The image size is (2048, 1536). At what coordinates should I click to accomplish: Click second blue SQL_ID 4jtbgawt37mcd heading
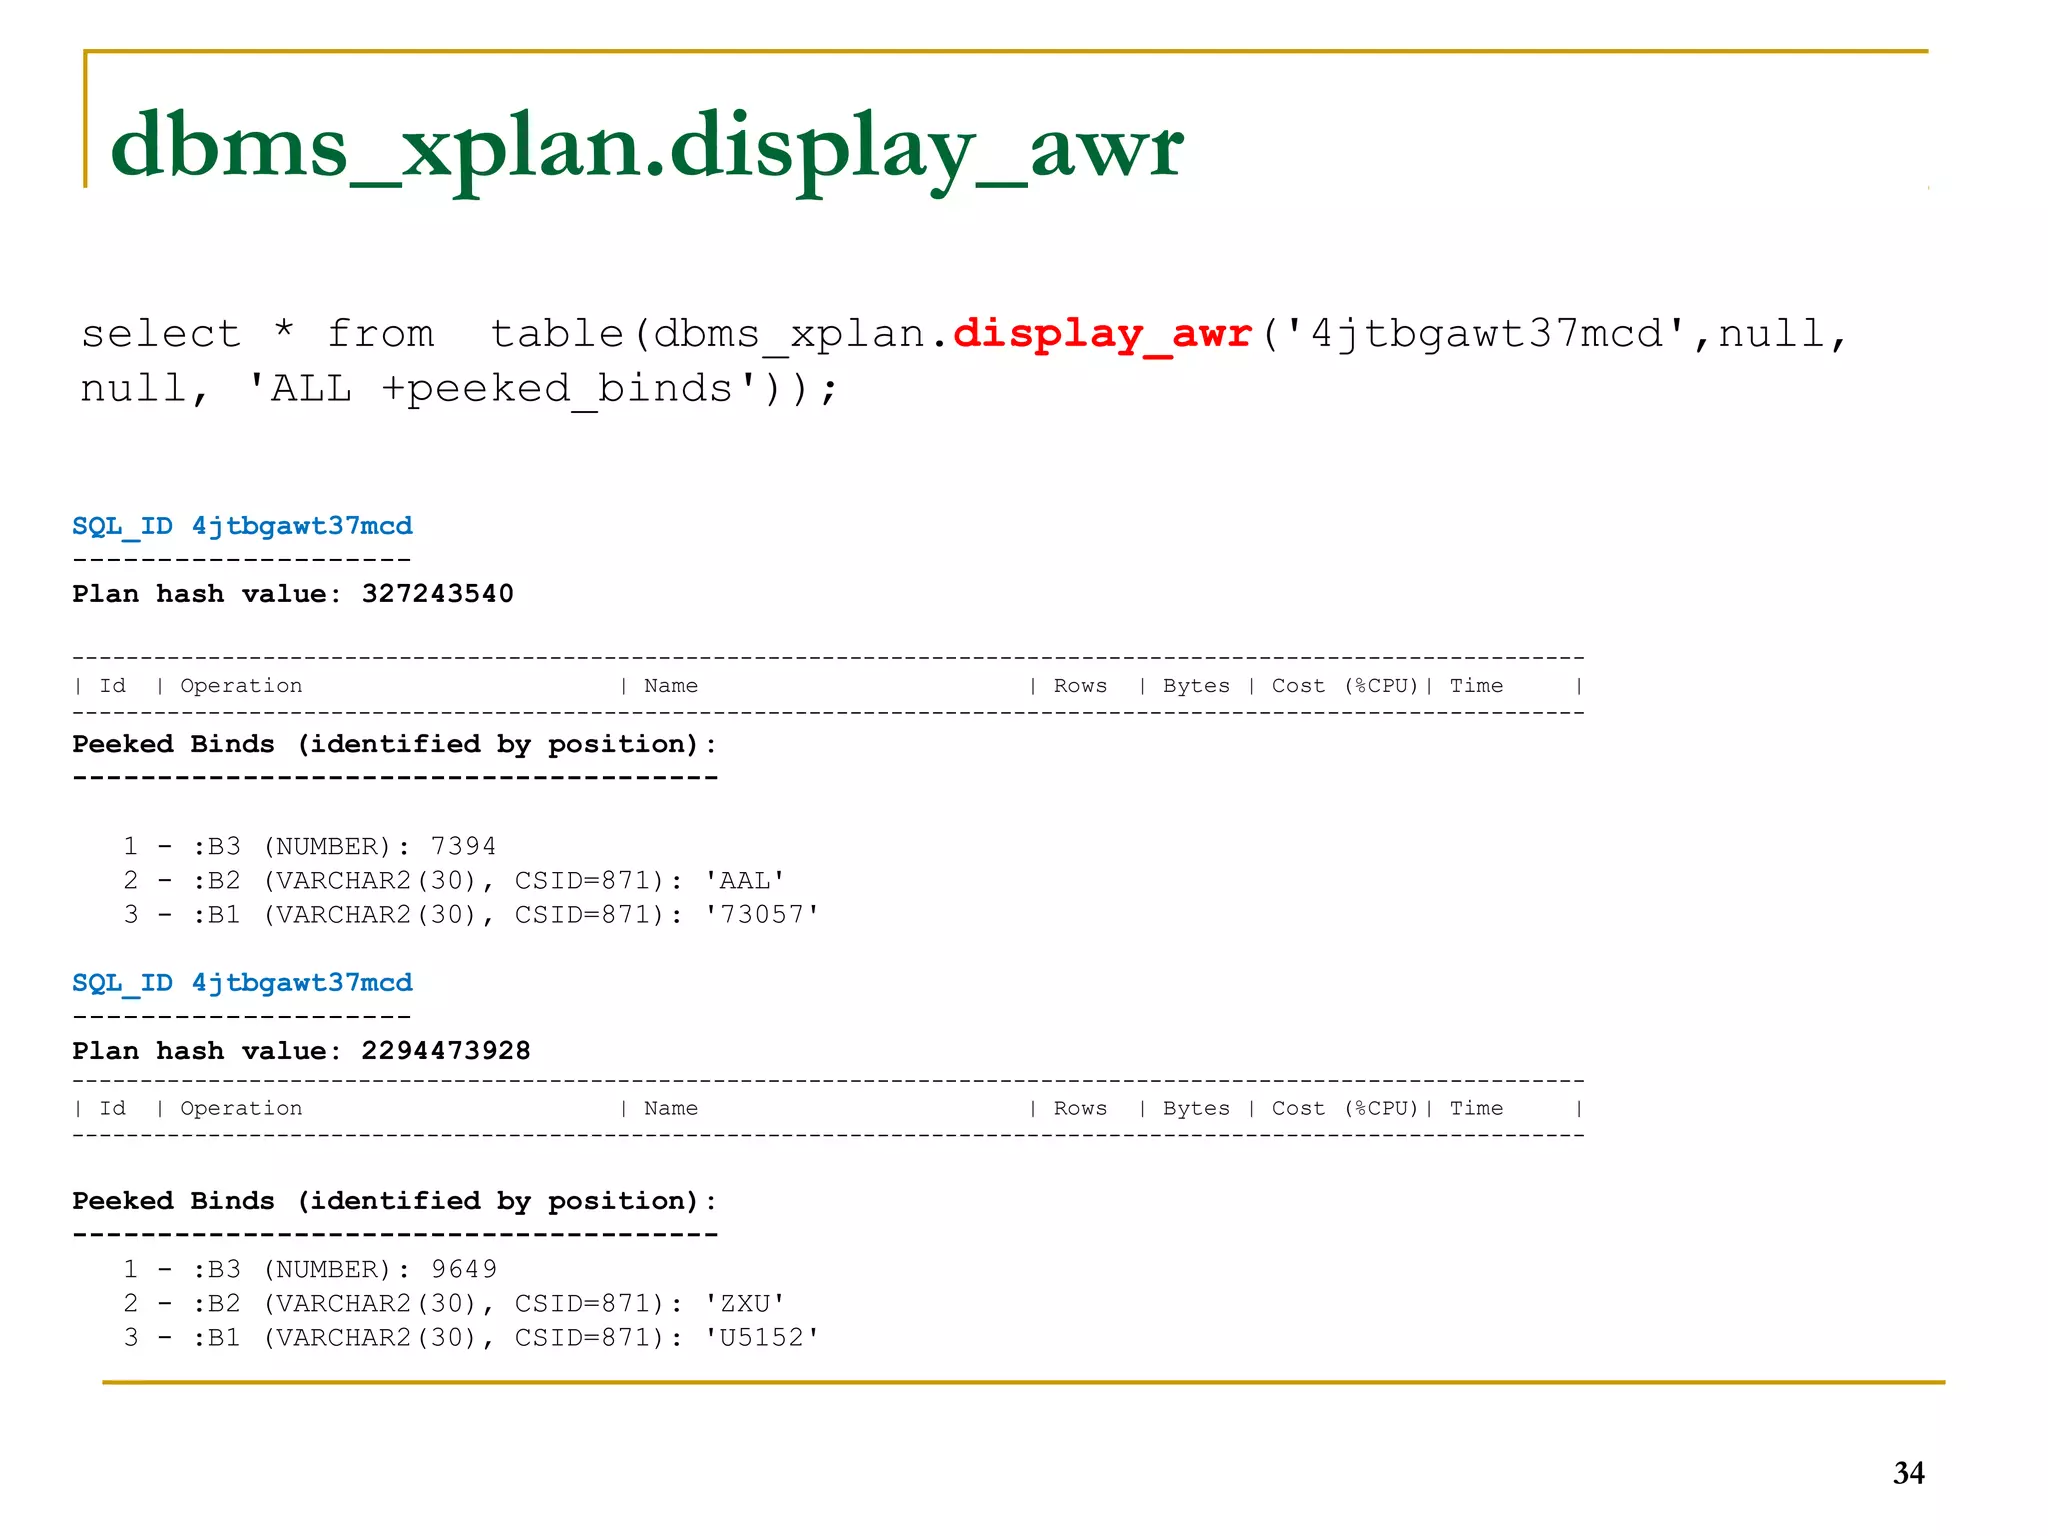coord(242,984)
